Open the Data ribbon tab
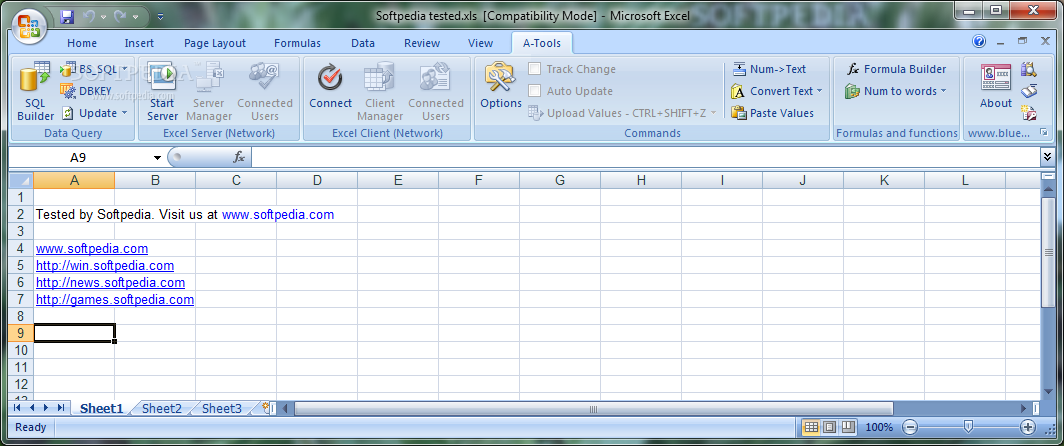 (x=363, y=43)
